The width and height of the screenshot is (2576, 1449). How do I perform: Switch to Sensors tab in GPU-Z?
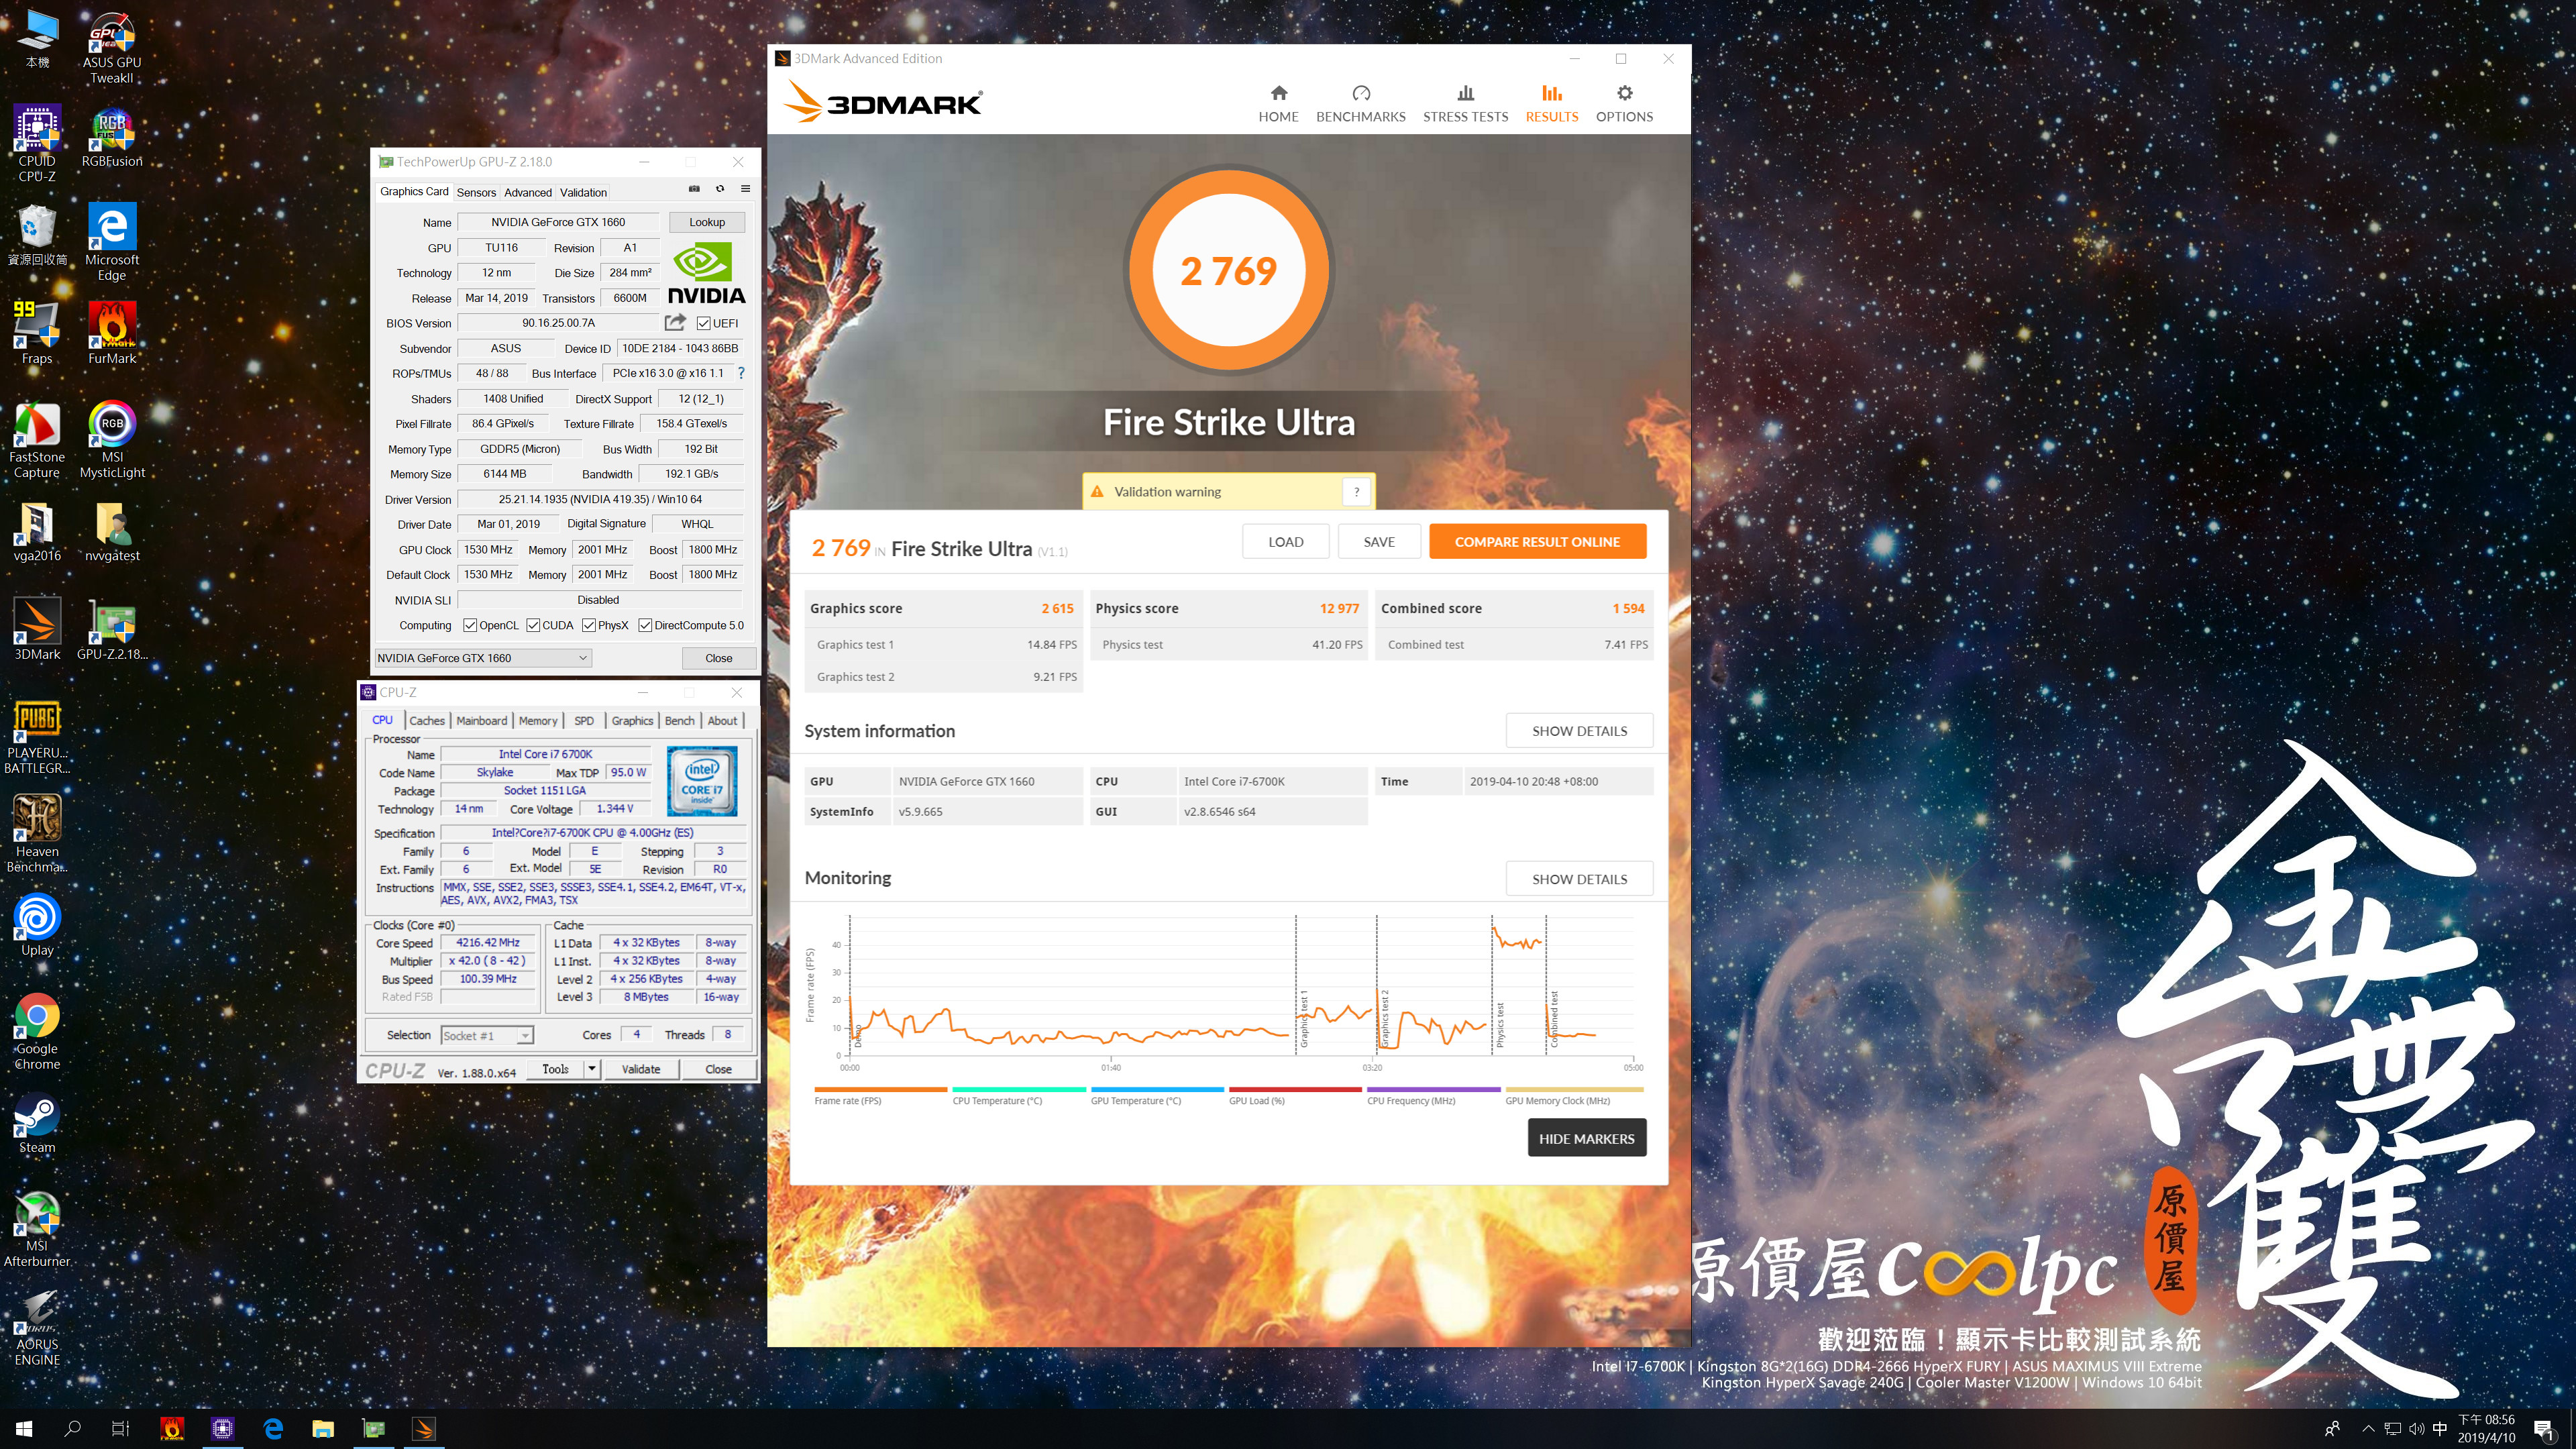tap(476, 192)
